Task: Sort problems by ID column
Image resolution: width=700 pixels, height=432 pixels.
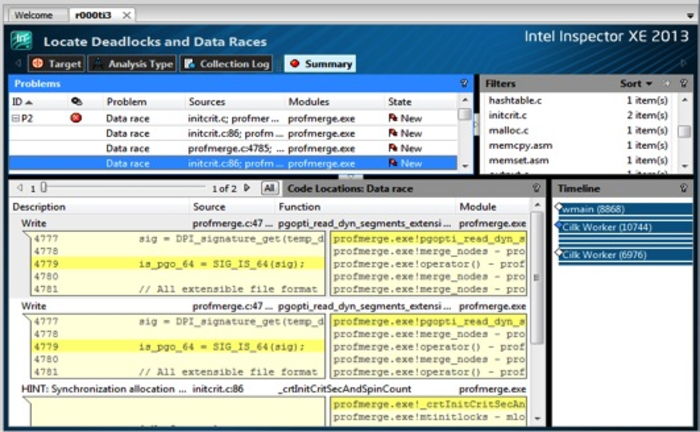Action: coord(22,102)
